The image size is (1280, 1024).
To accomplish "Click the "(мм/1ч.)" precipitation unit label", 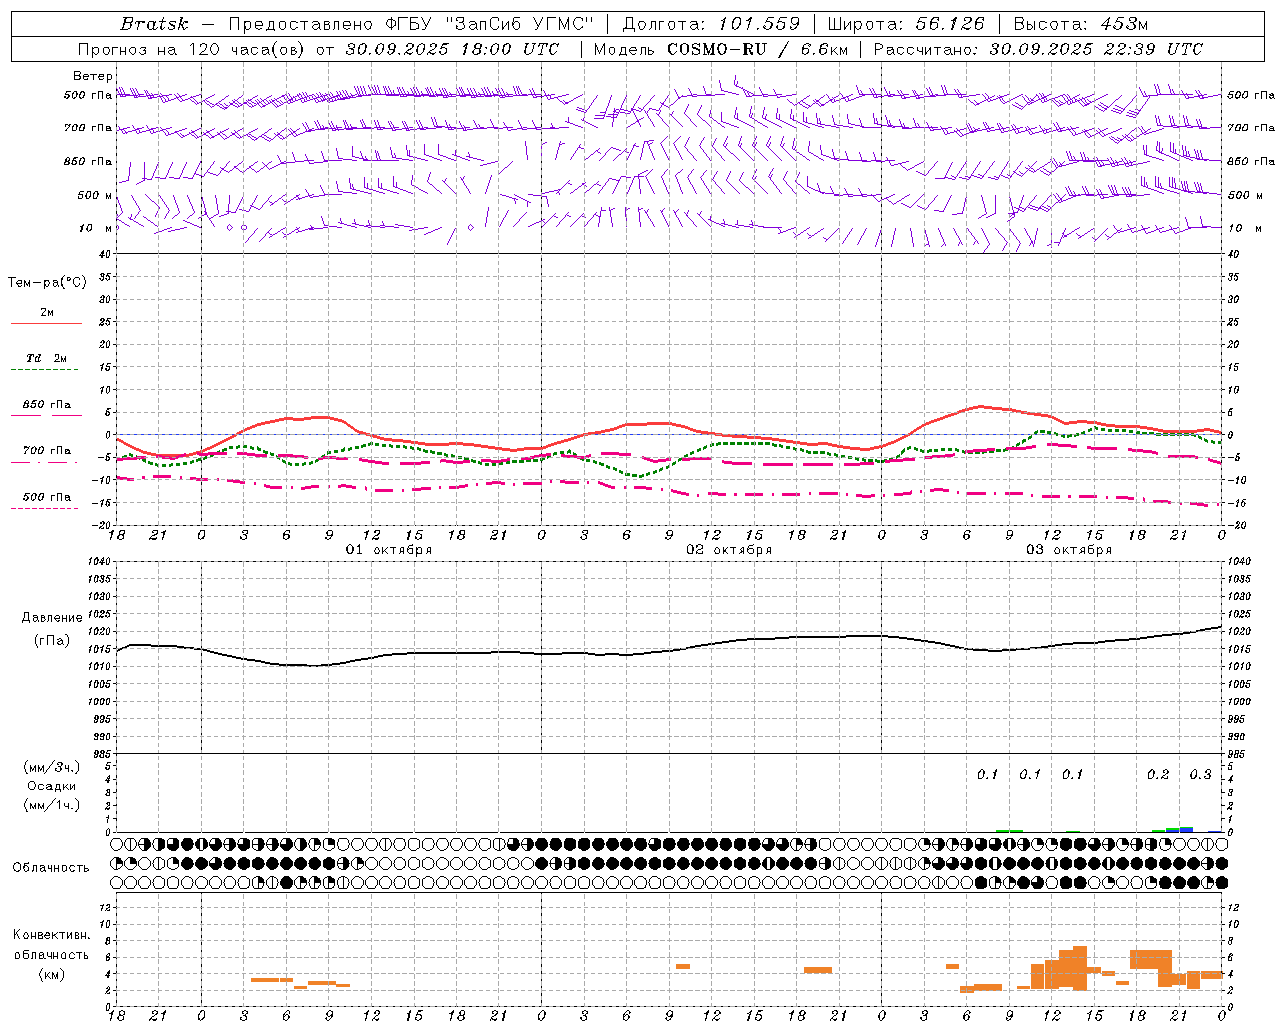I will tap(52, 805).
